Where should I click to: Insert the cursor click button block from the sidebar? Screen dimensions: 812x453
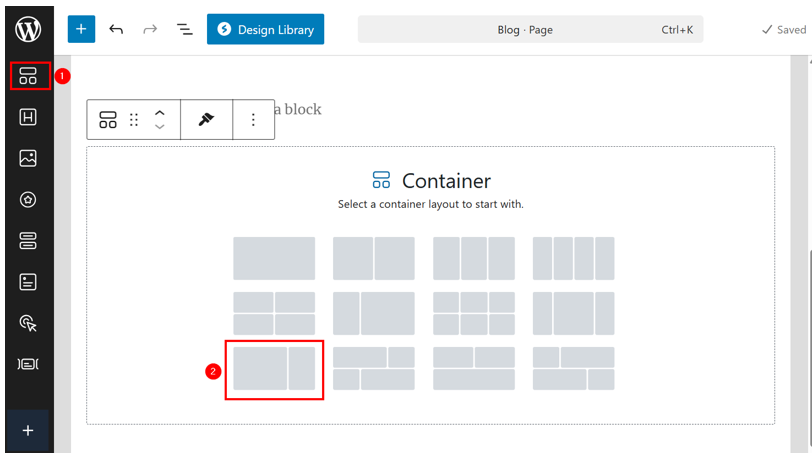tap(28, 323)
